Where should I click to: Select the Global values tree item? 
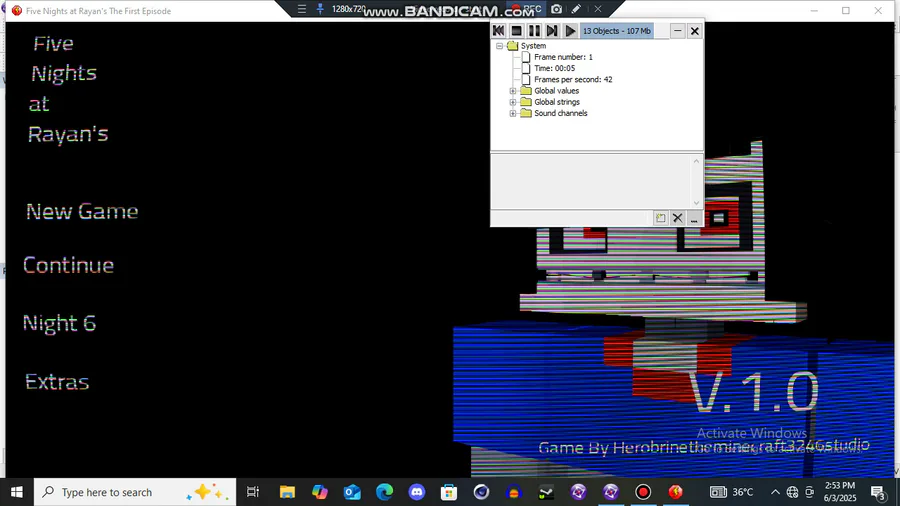pyautogui.click(x=556, y=91)
